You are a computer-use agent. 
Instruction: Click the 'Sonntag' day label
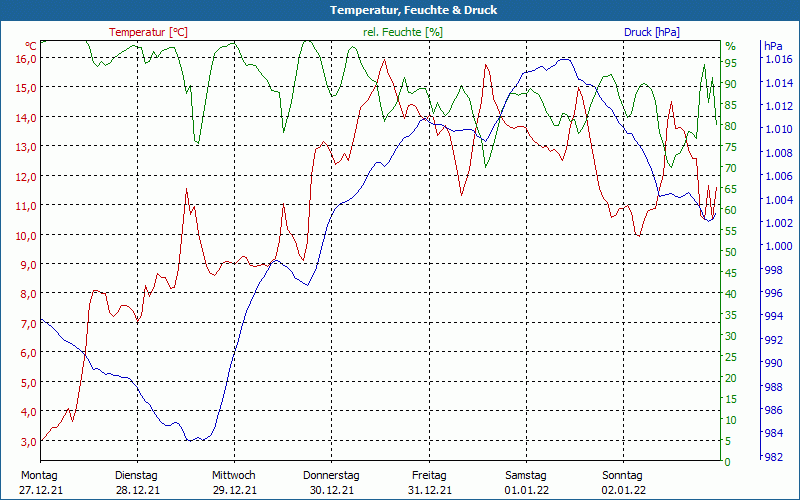pos(622,475)
